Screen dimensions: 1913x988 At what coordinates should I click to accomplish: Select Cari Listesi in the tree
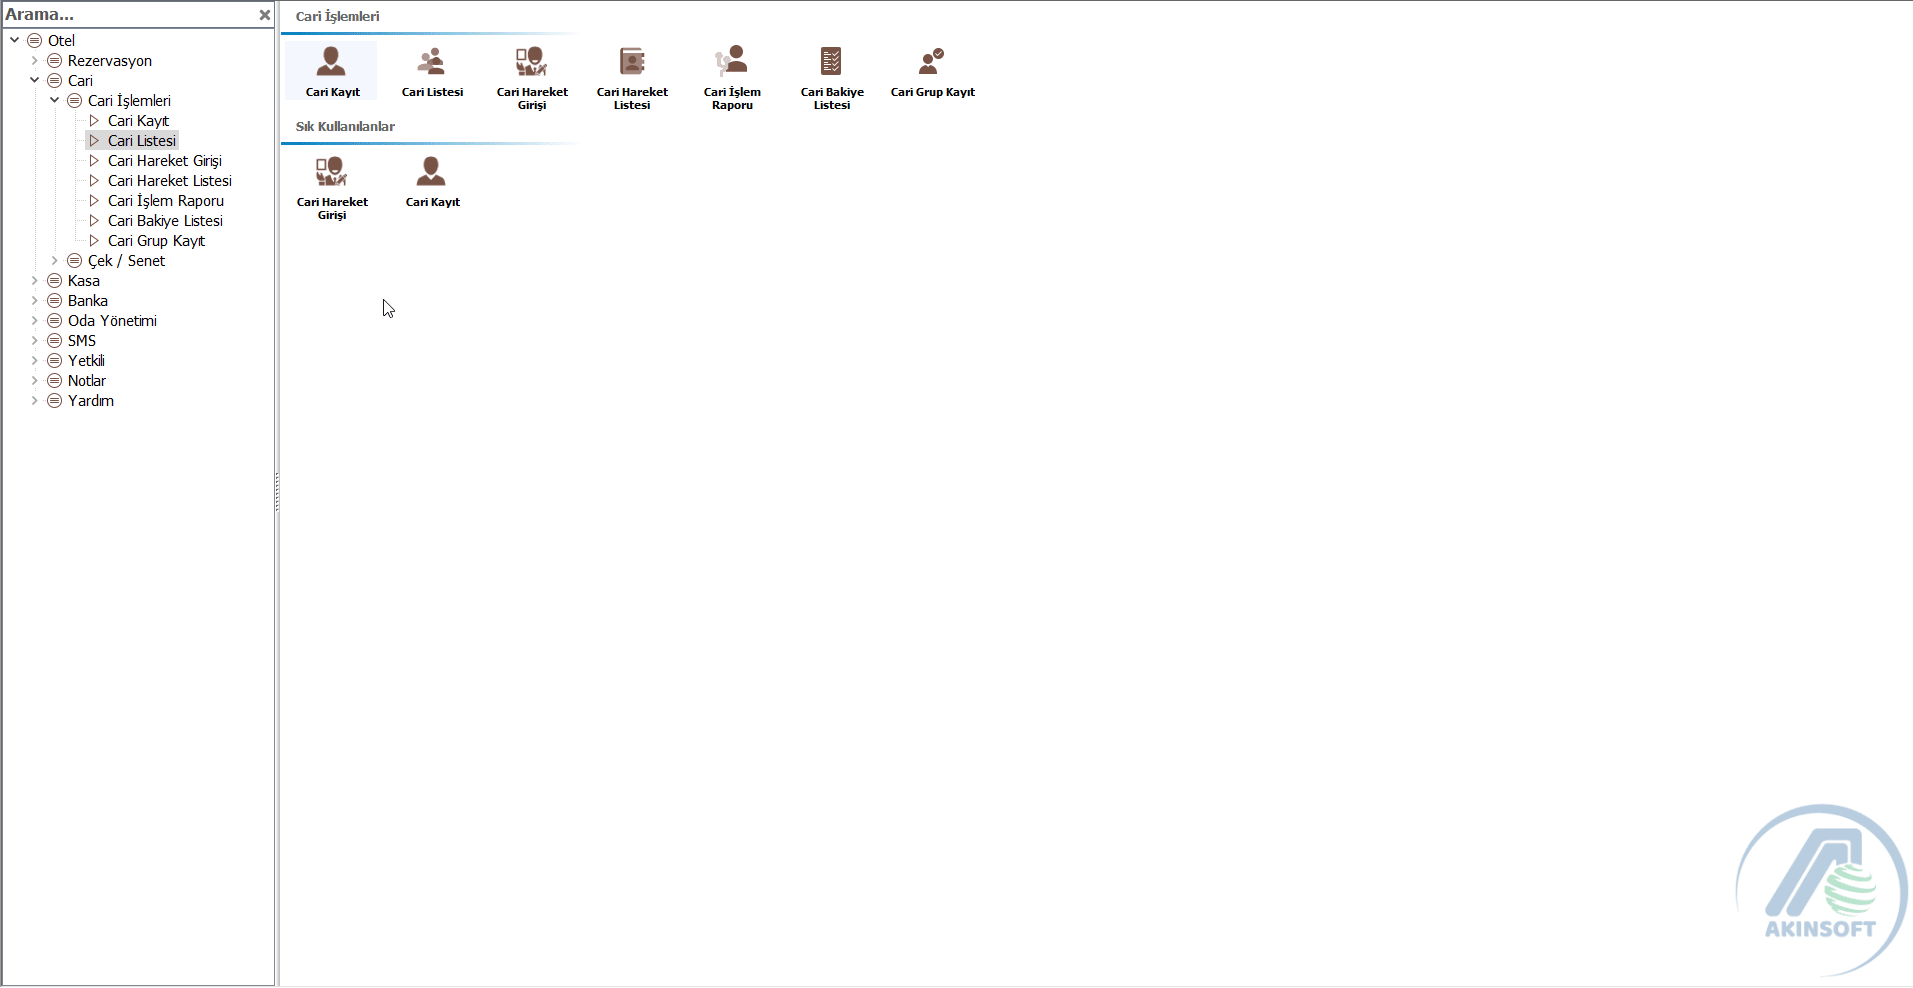click(142, 141)
